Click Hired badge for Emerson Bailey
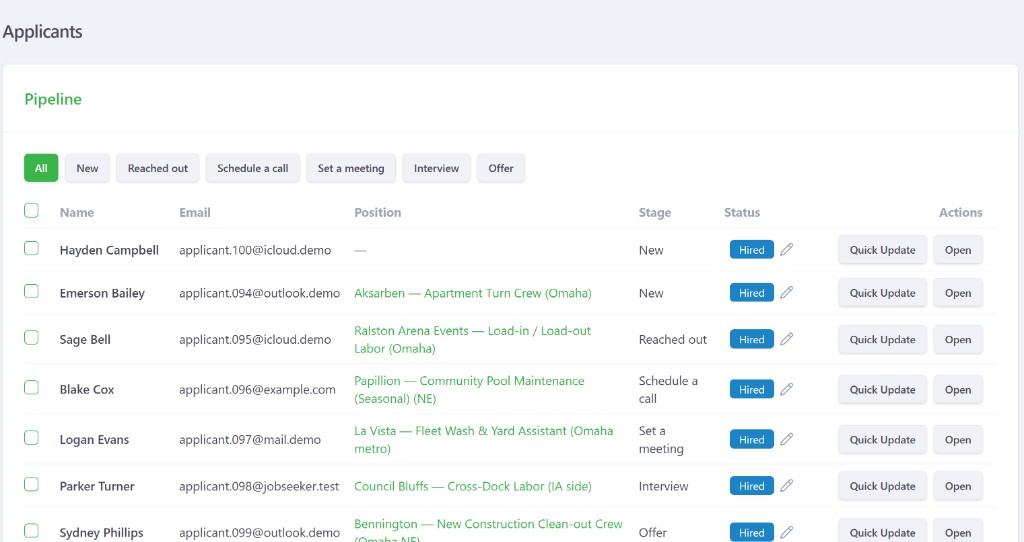 coord(752,293)
